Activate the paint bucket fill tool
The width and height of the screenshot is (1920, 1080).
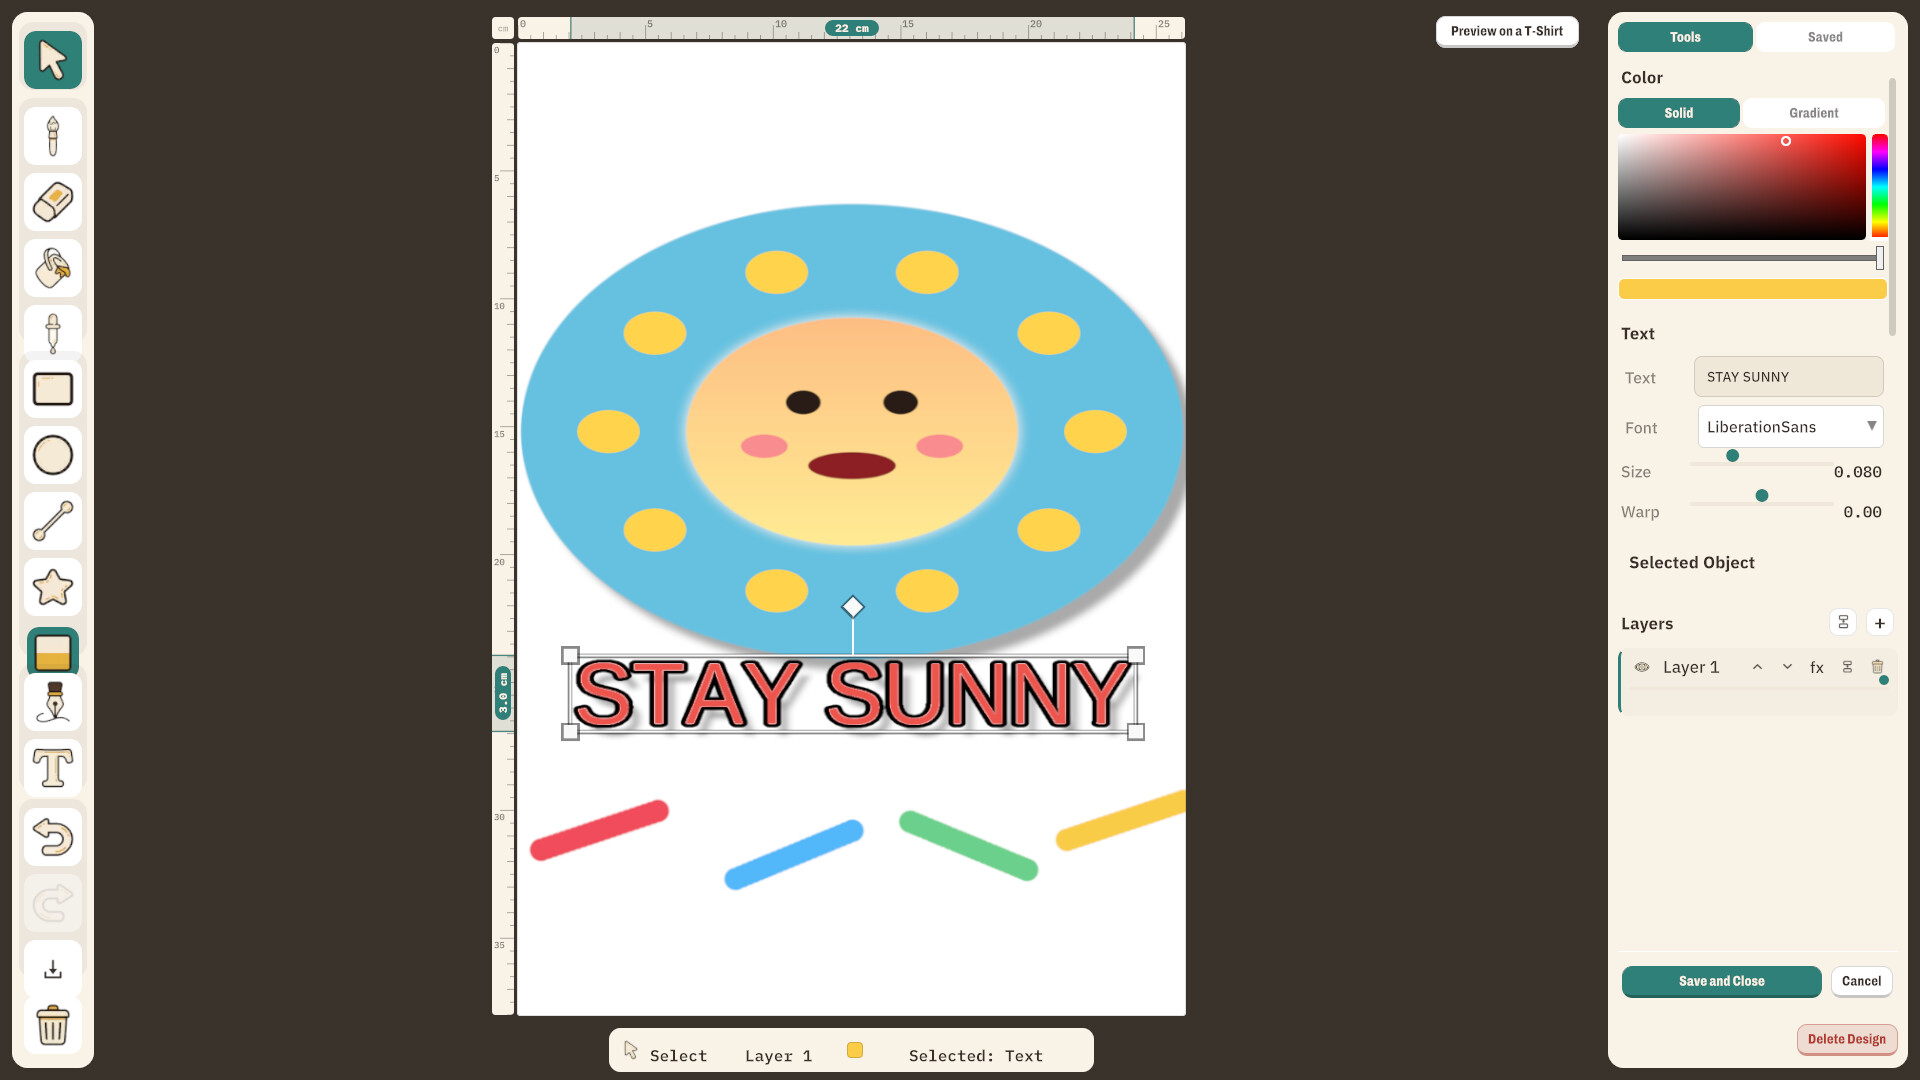[53, 268]
